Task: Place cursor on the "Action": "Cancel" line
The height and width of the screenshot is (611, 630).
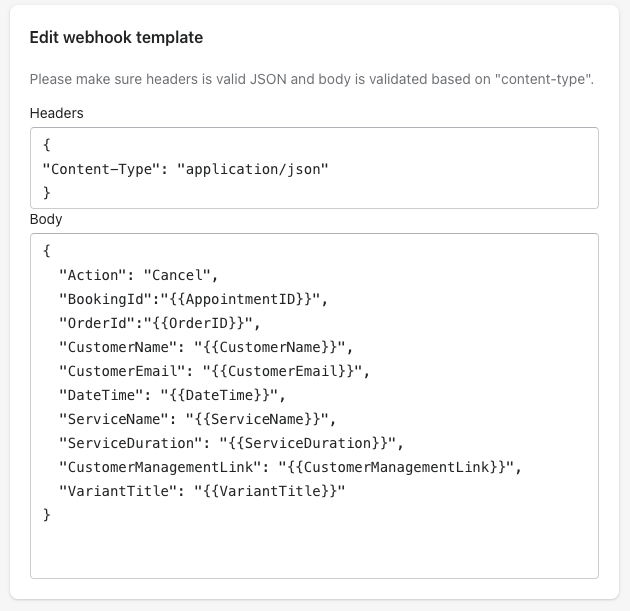Action: pyautogui.click(x=138, y=275)
